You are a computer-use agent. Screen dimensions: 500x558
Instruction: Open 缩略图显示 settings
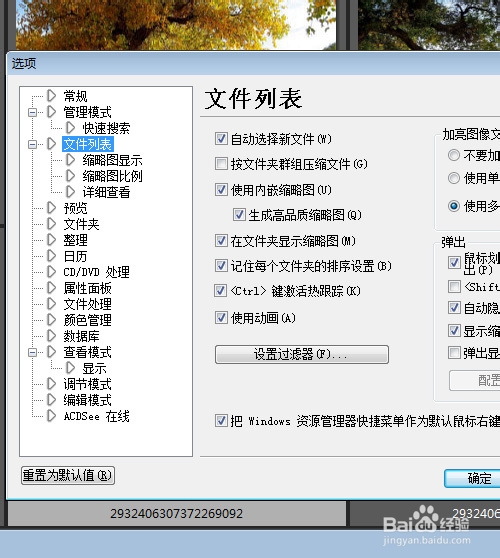tap(112, 160)
